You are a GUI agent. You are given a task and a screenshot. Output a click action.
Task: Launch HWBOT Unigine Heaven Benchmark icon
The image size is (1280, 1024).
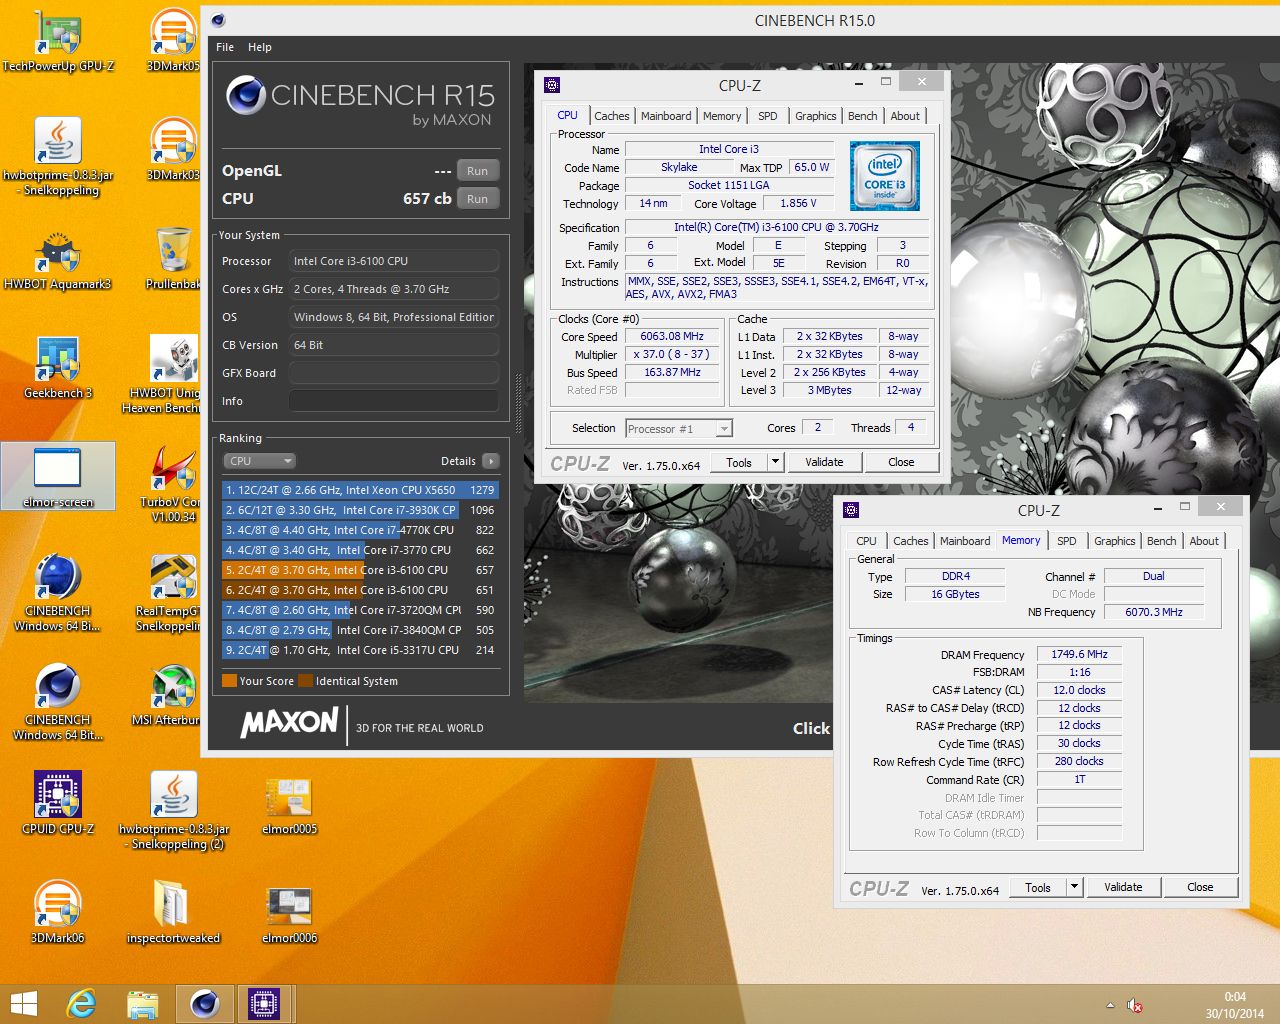(162, 374)
